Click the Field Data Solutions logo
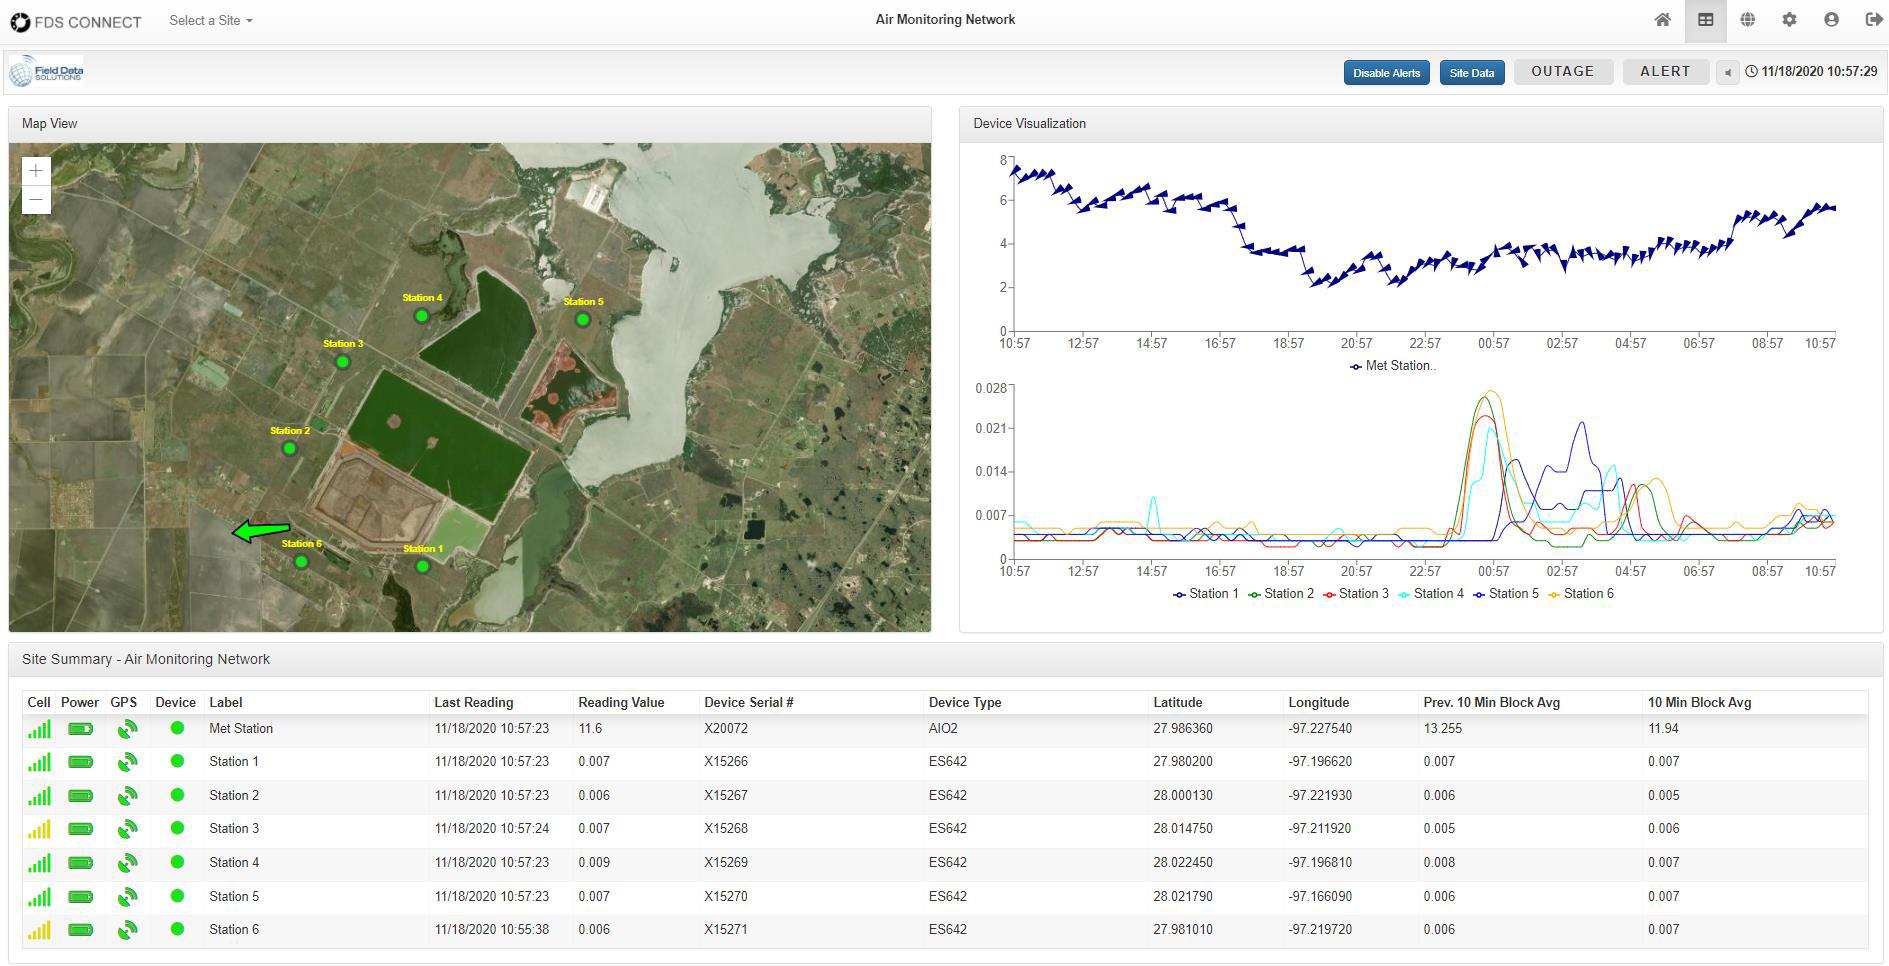The image size is (1889, 966). (46, 71)
